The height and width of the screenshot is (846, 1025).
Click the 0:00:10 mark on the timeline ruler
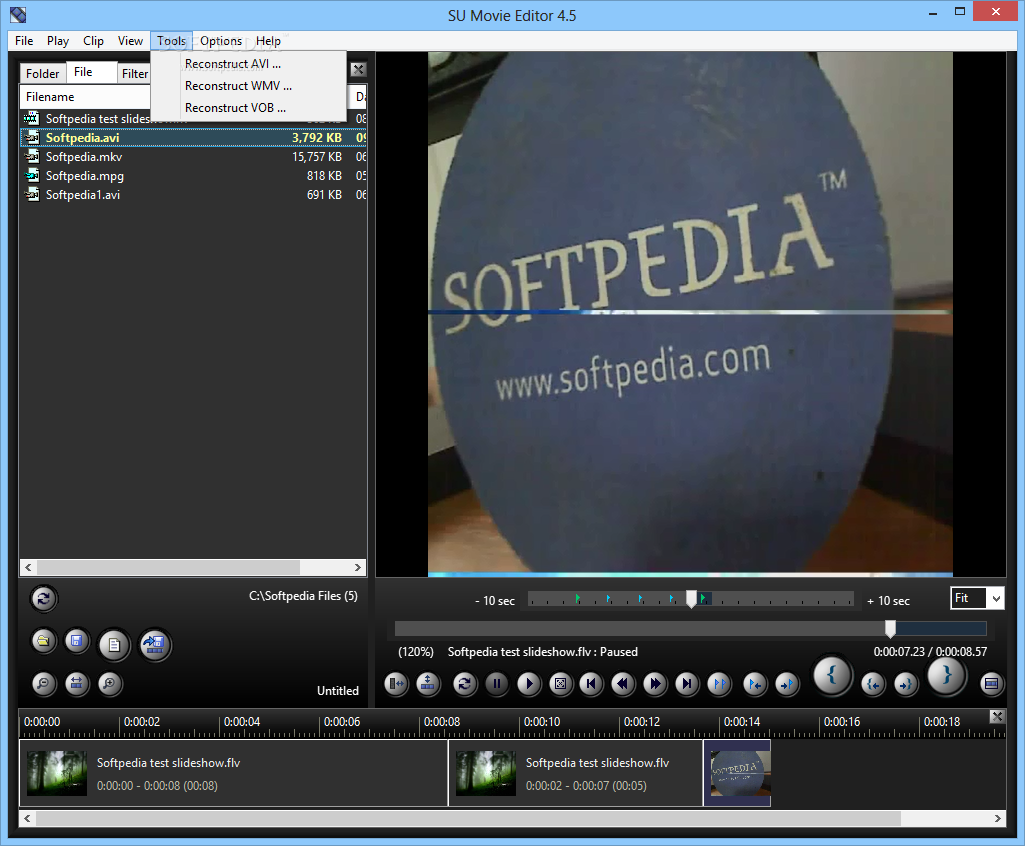542,722
